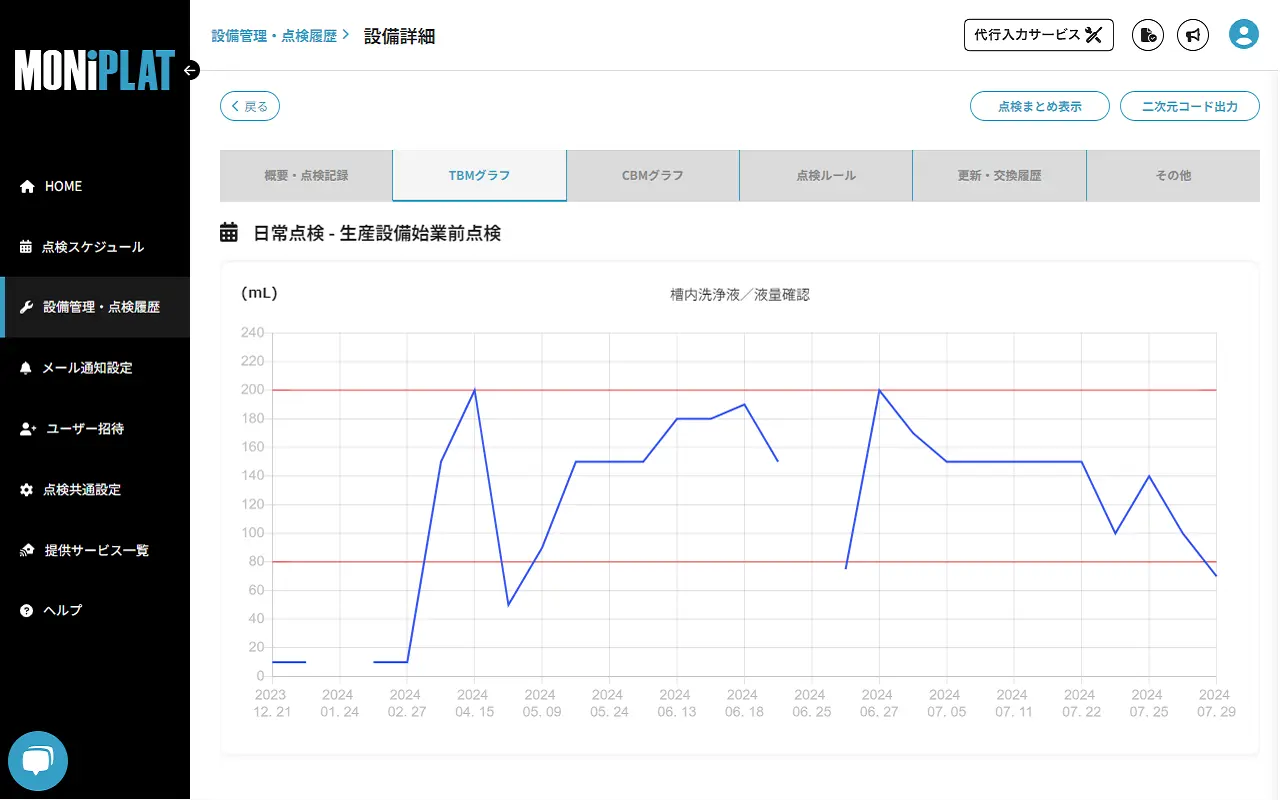Open the 点検ルール tab
The width and height of the screenshot is (1280, 800).
pos(825,174)
